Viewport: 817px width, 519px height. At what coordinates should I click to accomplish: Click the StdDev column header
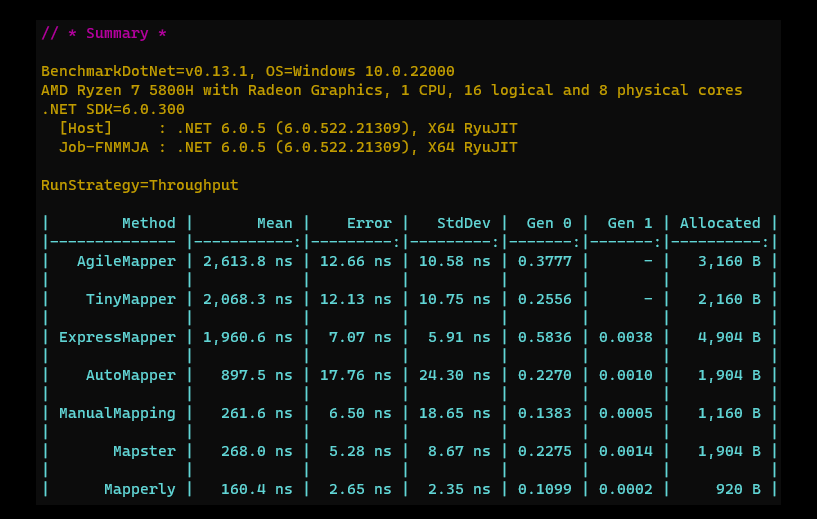pos(463,223)
